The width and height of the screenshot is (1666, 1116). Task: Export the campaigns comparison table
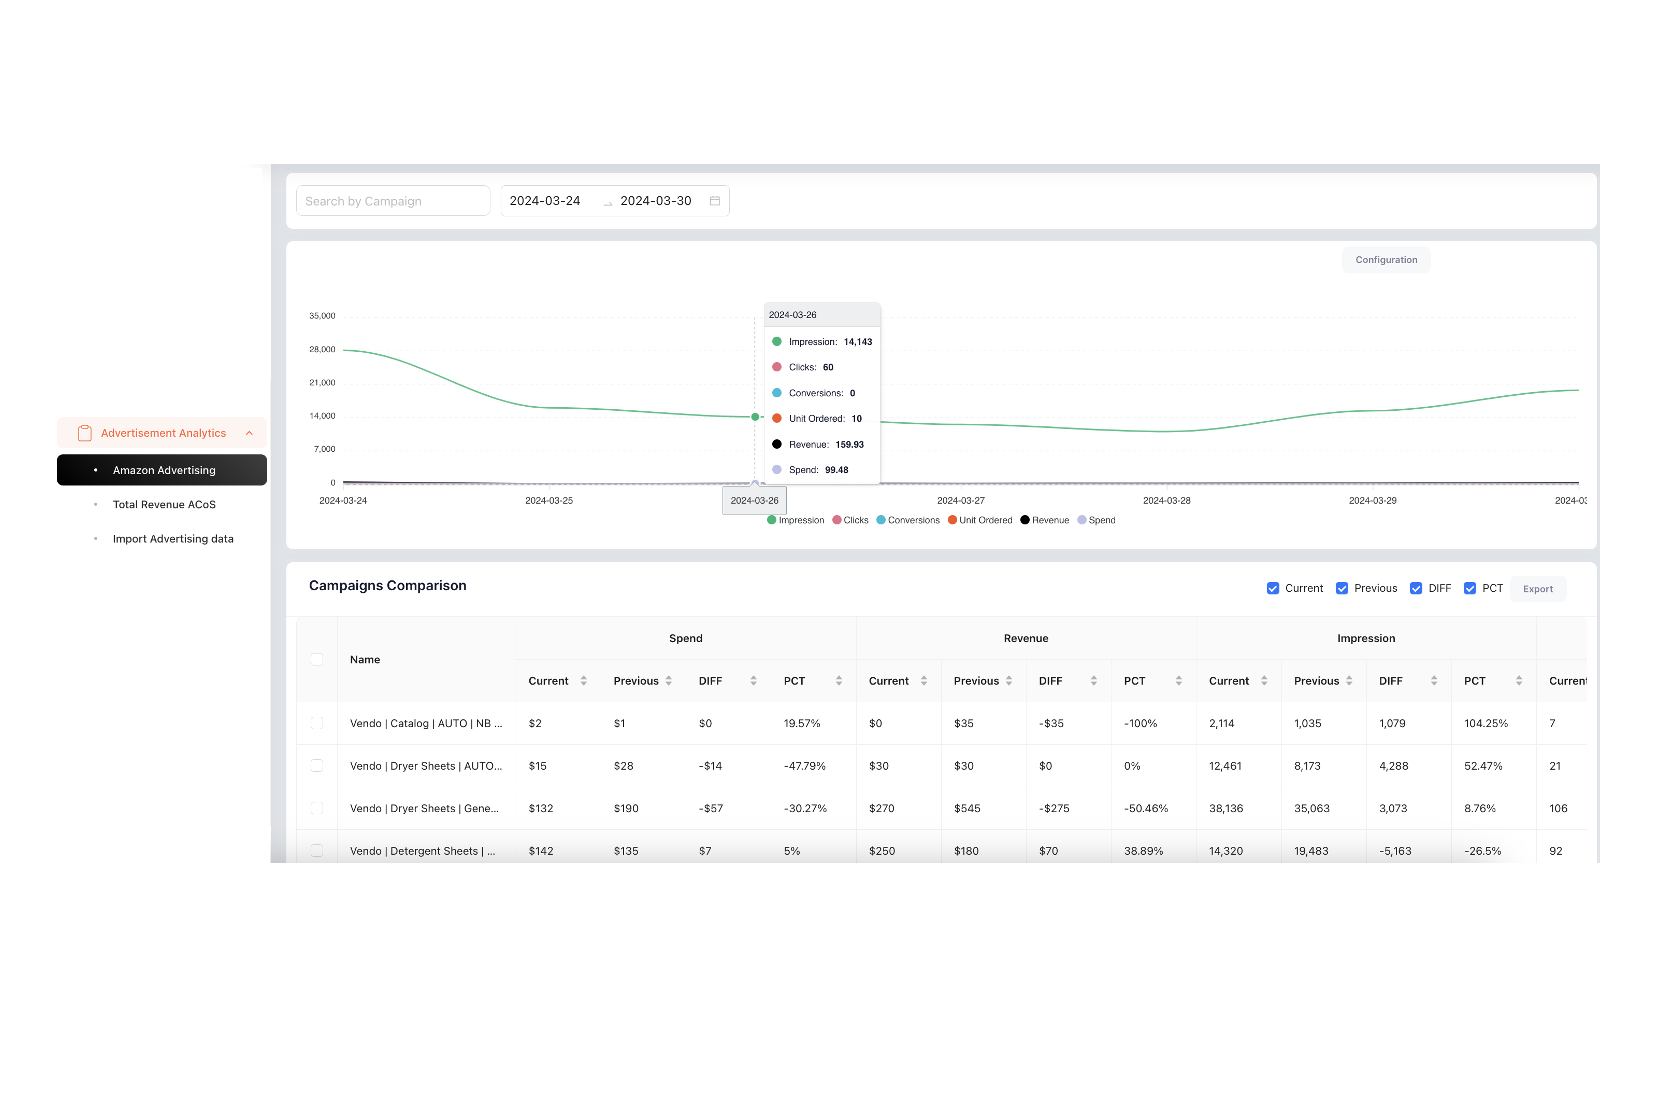pyautogui.click(x=1537, y=589)
